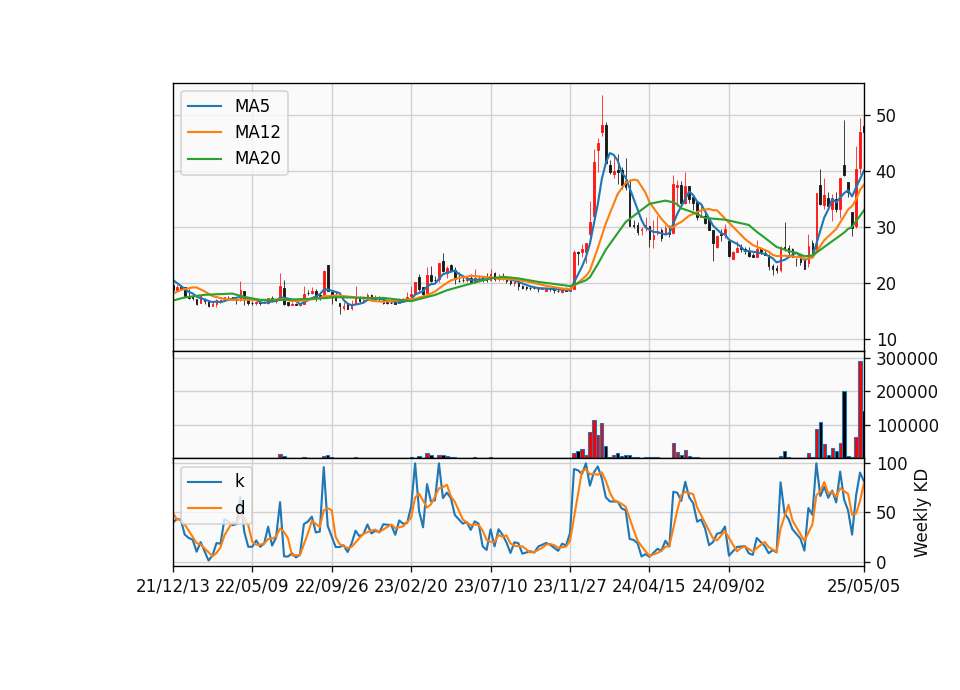
Task: Click the price axis label 10
Action: [885, 340]
